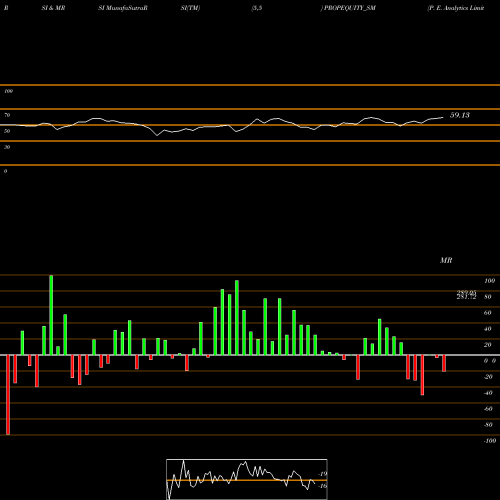The width and height of the screenshot is (500, 500).
Task: Select the 'SI MunafaSutraR' header text
Action: 123,8
